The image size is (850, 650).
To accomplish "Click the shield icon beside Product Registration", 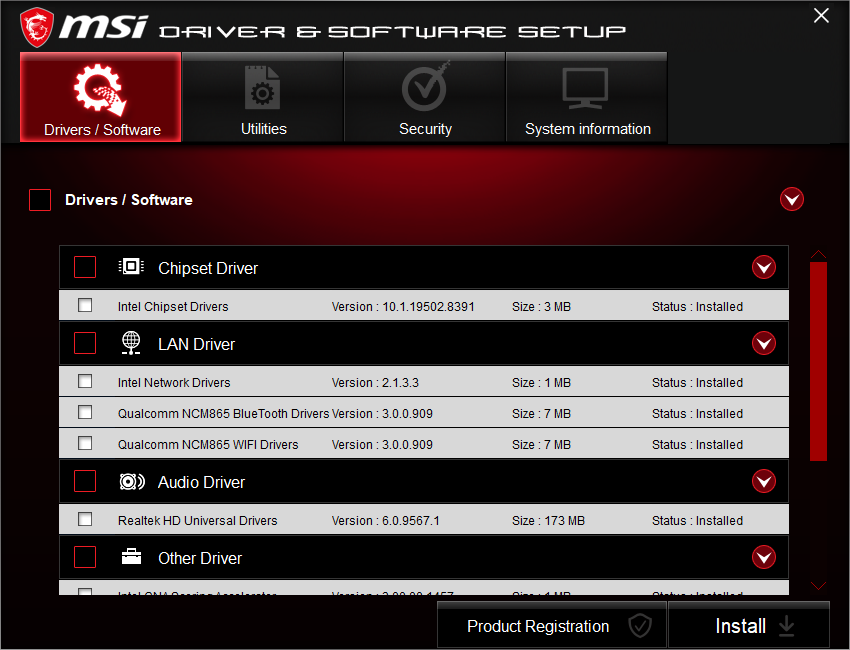I will tap(640, 625).
